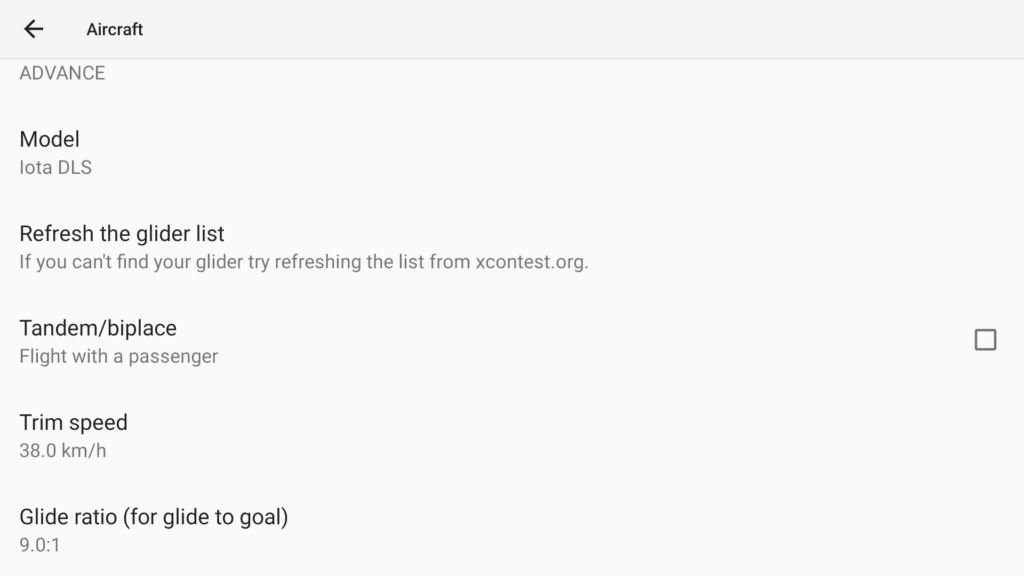This screenshot has height=576, width=1024.
Task: Tap empty space in the Tandem/biplace row
Action: click(x=588, y=341)
